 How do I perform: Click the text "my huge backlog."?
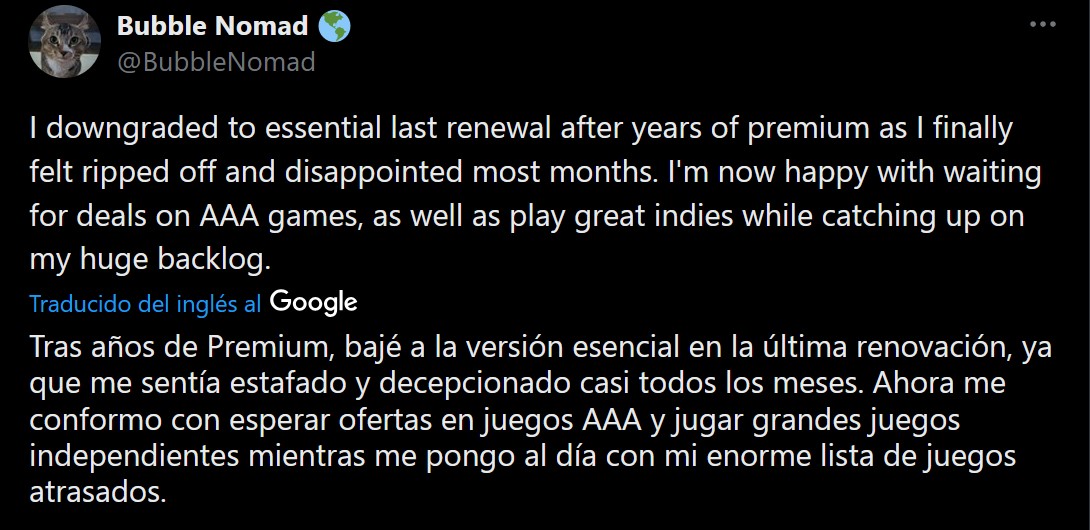(x=149, y=260)
